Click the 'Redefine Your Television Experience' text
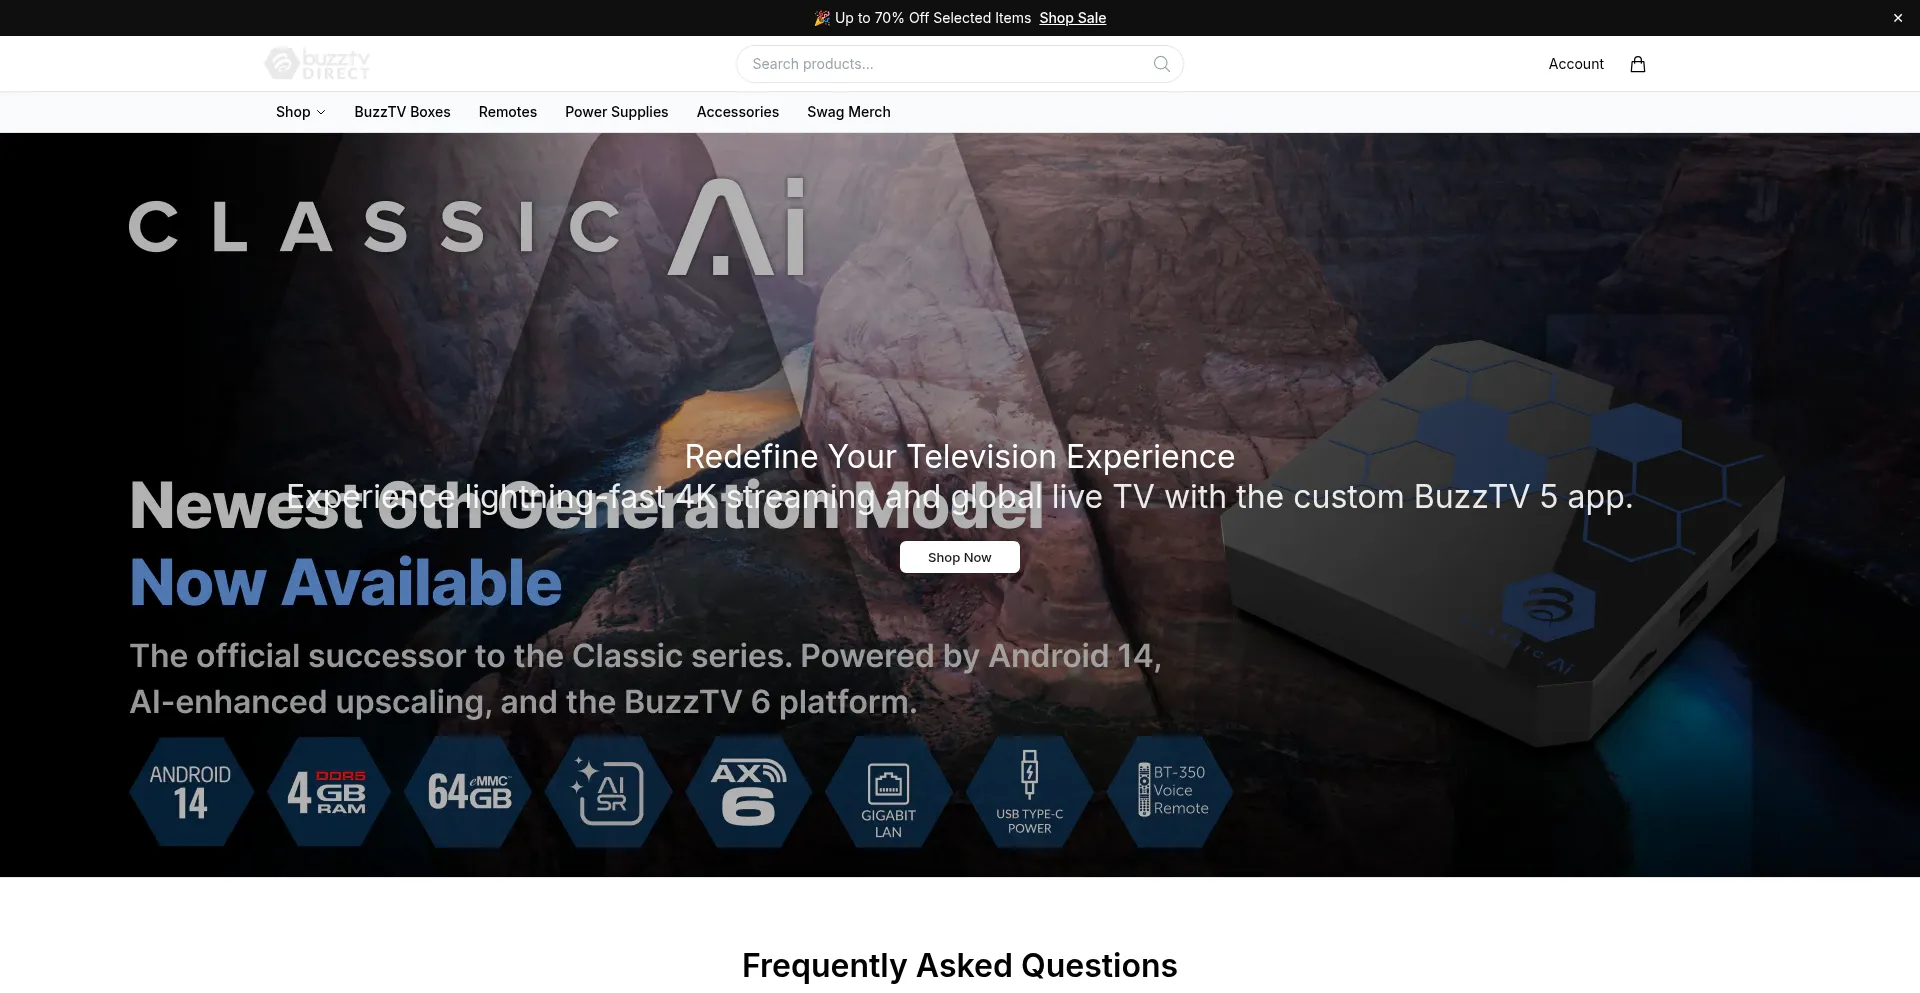The height and width of the screenshot is (993, 1920). coord(960,456)
